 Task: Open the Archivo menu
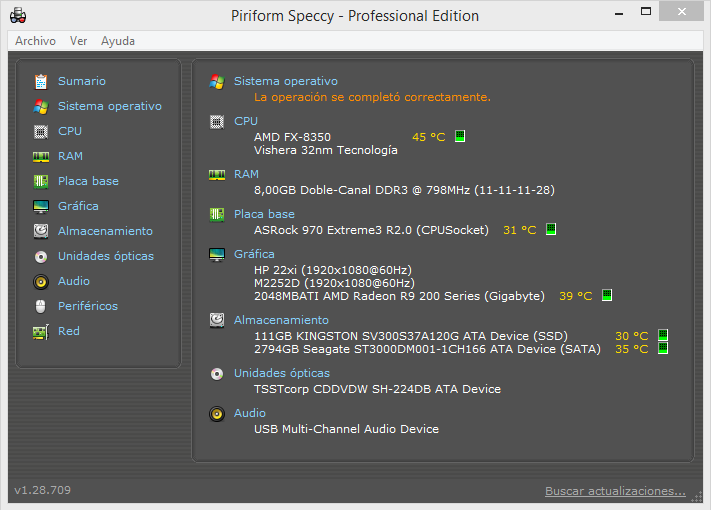pos(35,41)
